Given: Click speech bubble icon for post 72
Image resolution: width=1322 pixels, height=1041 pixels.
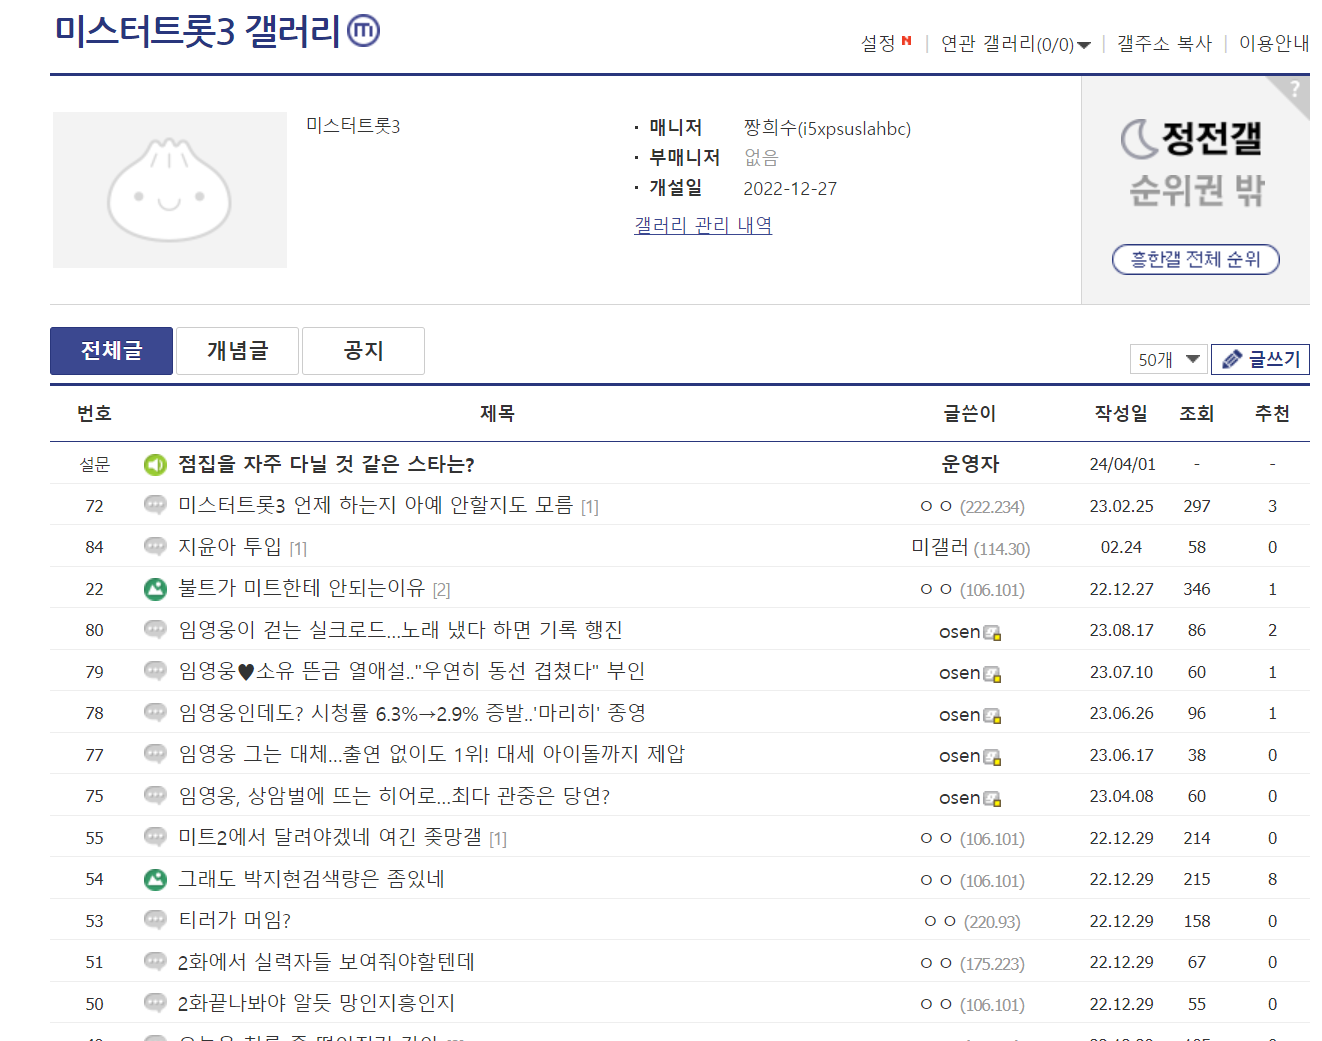Looking at the screenshot, I should pos(155,505).
